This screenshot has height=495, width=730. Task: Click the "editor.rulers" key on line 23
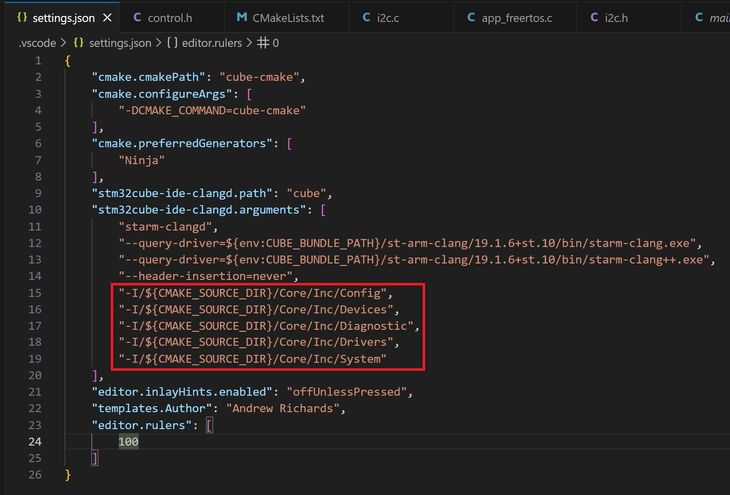(142, 425)
